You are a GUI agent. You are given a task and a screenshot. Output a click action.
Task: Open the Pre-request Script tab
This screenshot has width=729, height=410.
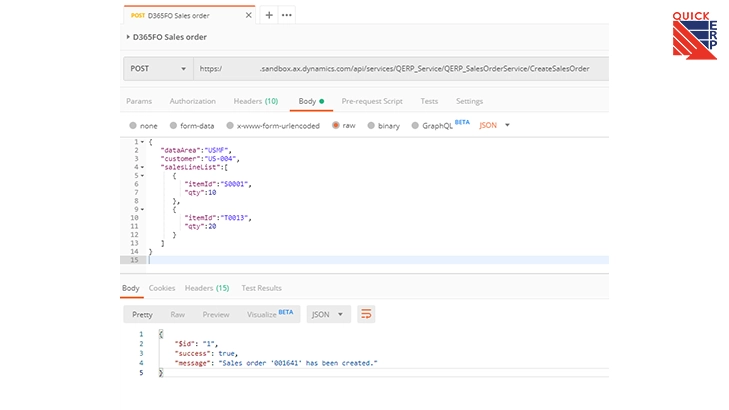(x=372, y=101)
